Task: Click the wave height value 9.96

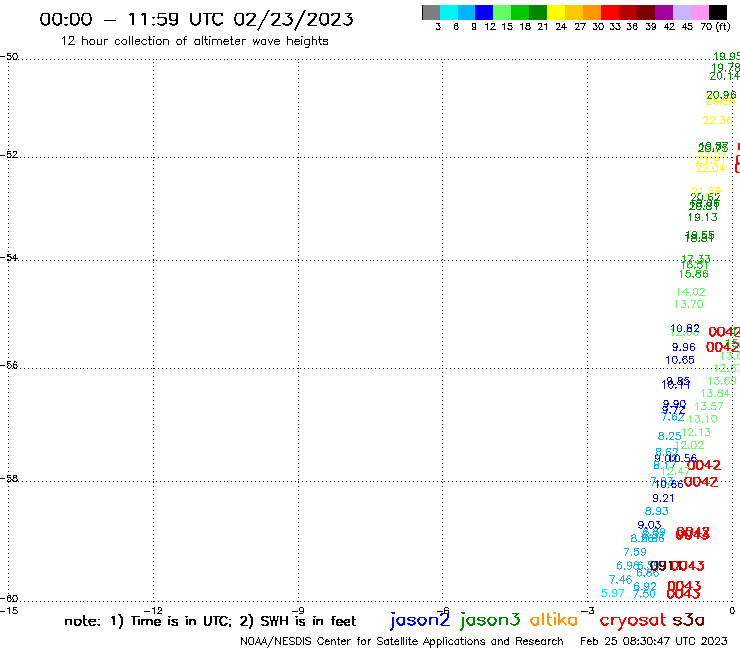Action: 683,347
